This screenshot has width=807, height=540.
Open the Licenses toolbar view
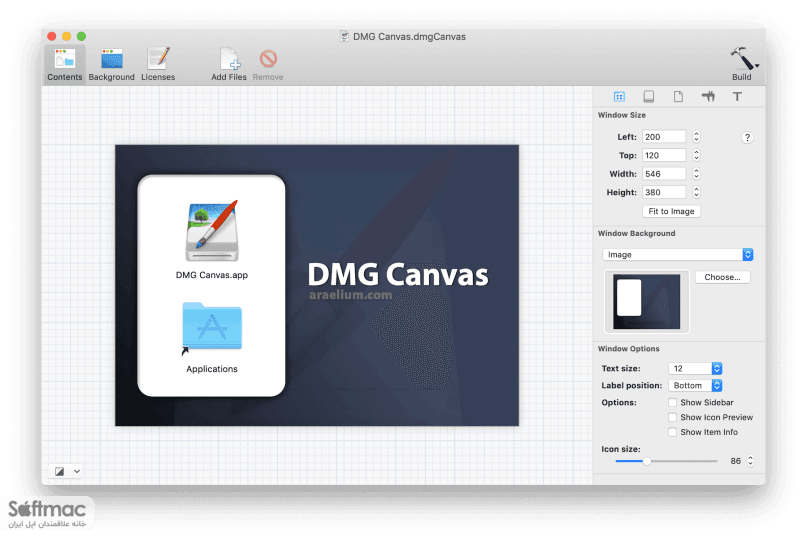158,64
